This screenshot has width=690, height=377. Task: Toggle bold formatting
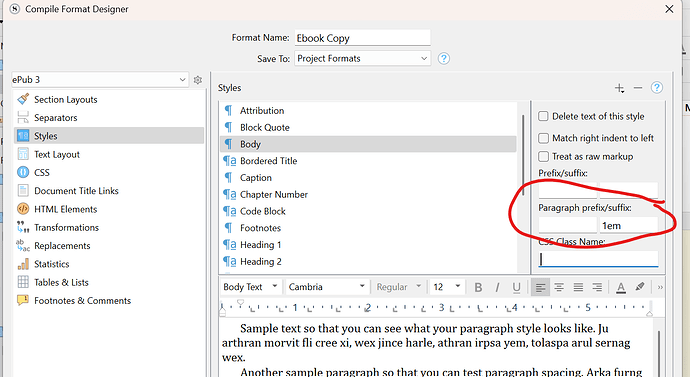pos(478,287)
